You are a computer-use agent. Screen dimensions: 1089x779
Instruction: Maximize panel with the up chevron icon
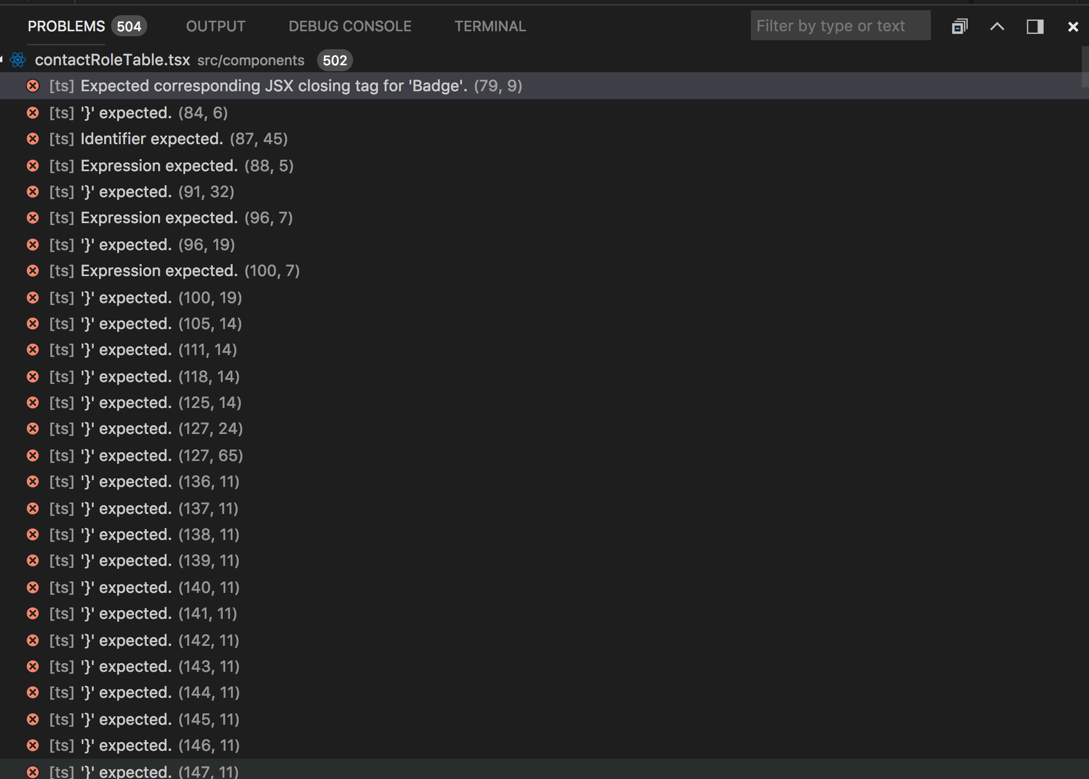pos(997,26)
